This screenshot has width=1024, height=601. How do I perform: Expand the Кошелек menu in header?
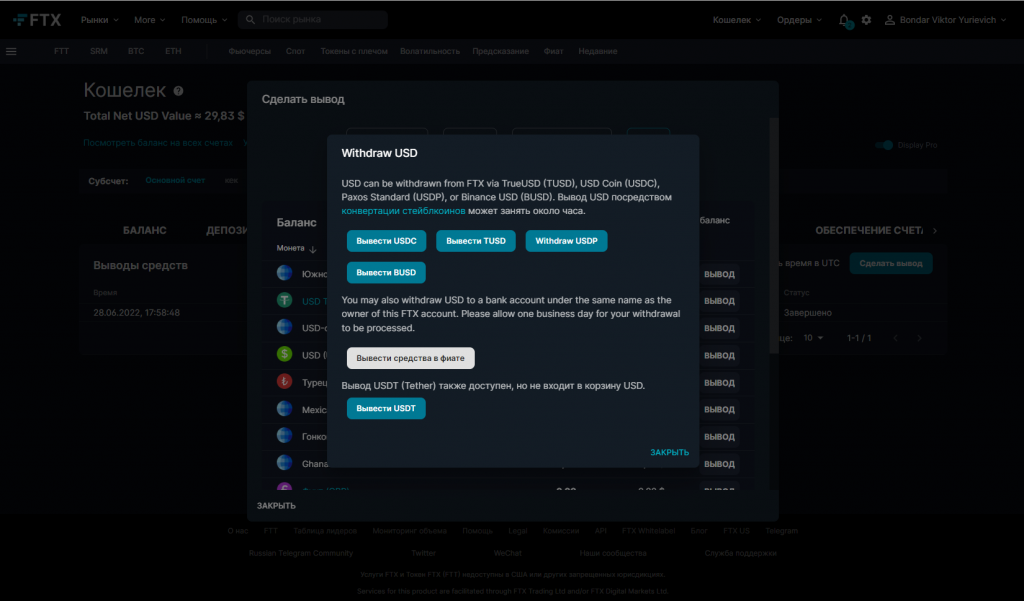click(737, 20)
